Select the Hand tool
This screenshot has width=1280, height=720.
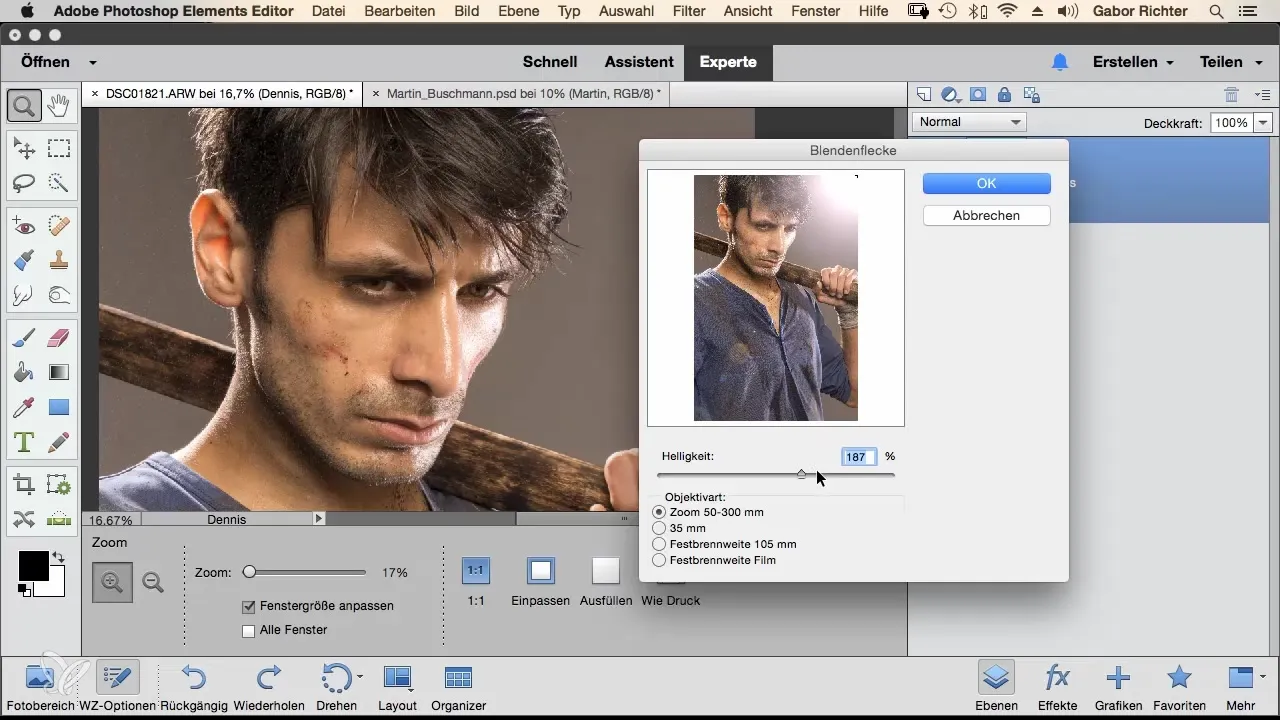(59, 104)
